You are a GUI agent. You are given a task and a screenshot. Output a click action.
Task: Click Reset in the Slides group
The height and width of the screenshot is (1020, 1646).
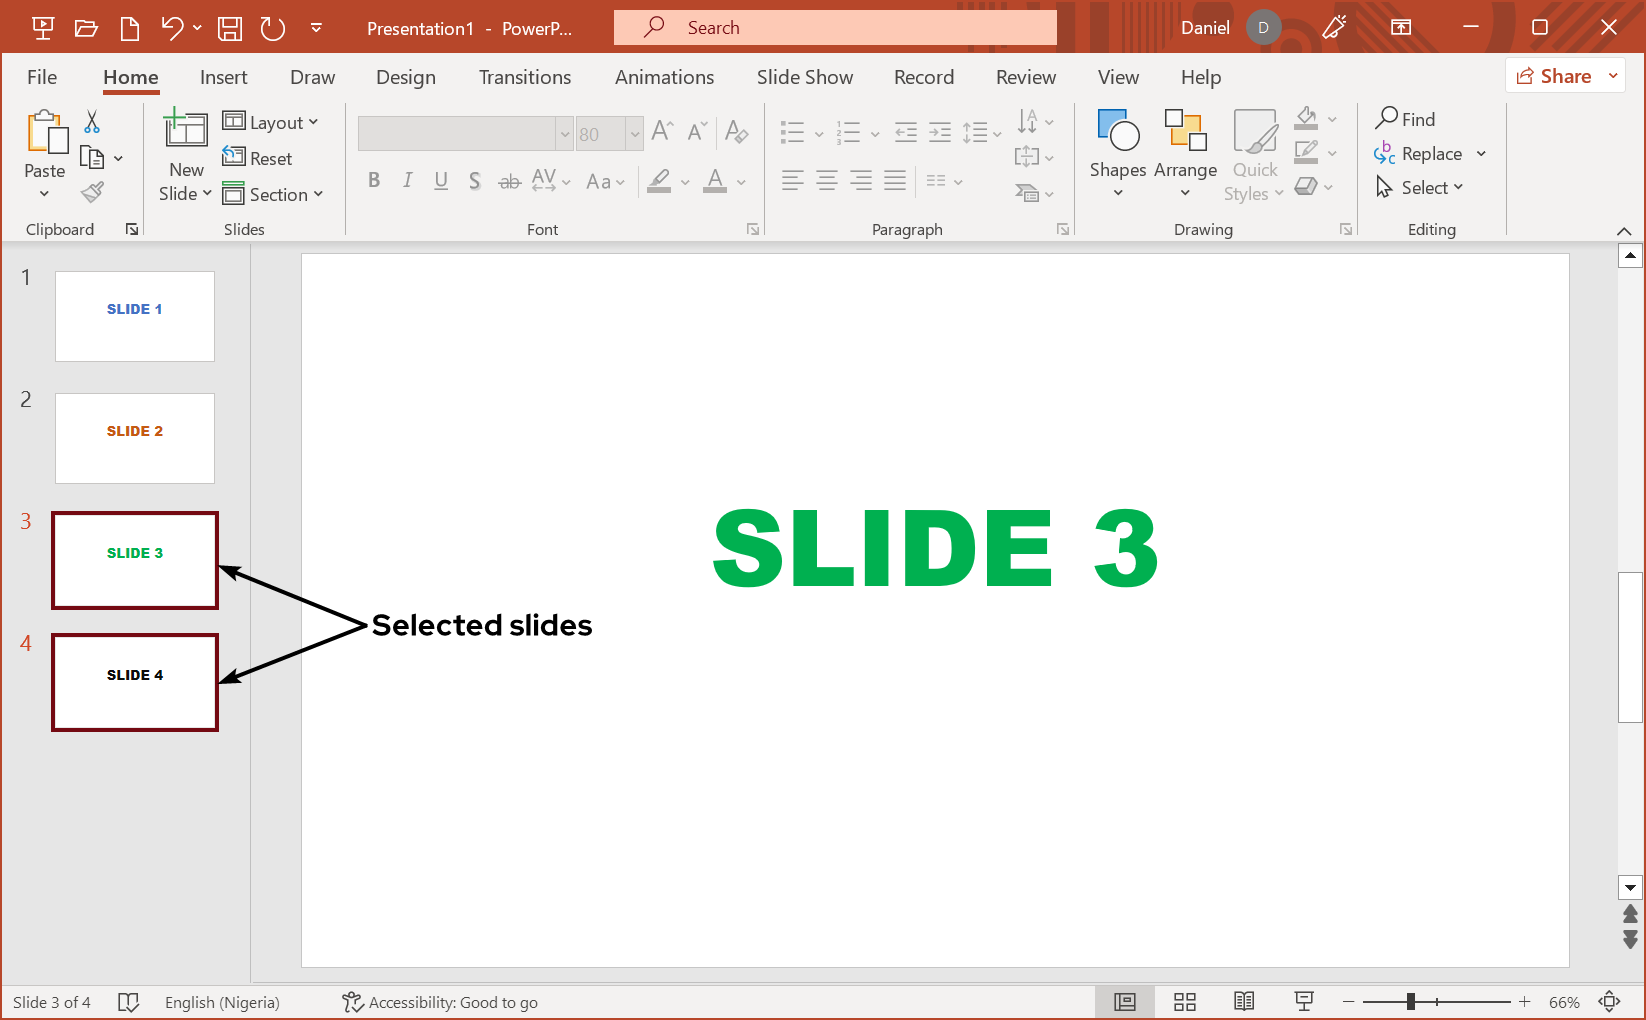tap(259, 157)
